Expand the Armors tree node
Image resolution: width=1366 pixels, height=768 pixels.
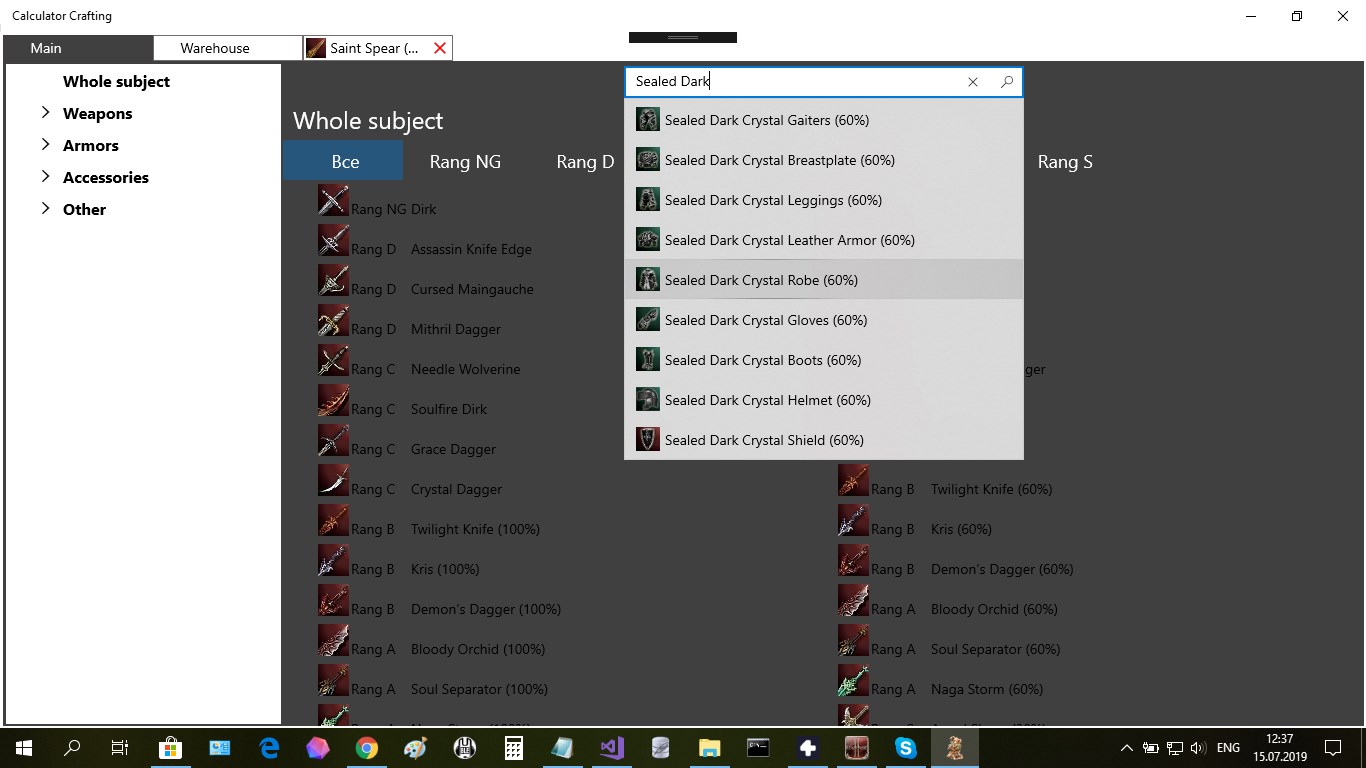tap(45, 145)
